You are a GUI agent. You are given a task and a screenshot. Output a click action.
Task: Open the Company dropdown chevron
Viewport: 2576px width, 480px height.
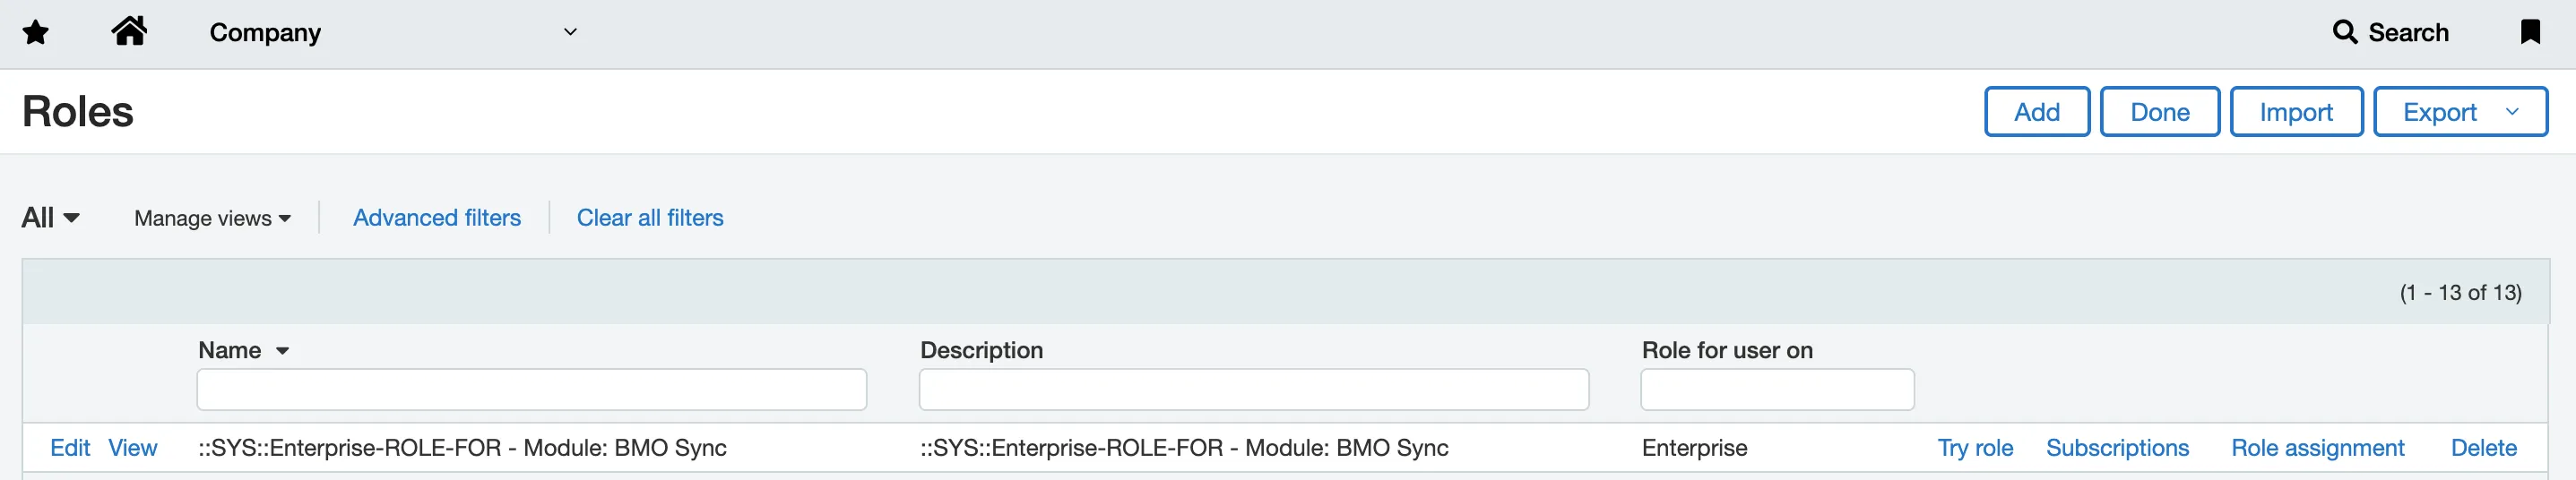click(x=571, y=32)
